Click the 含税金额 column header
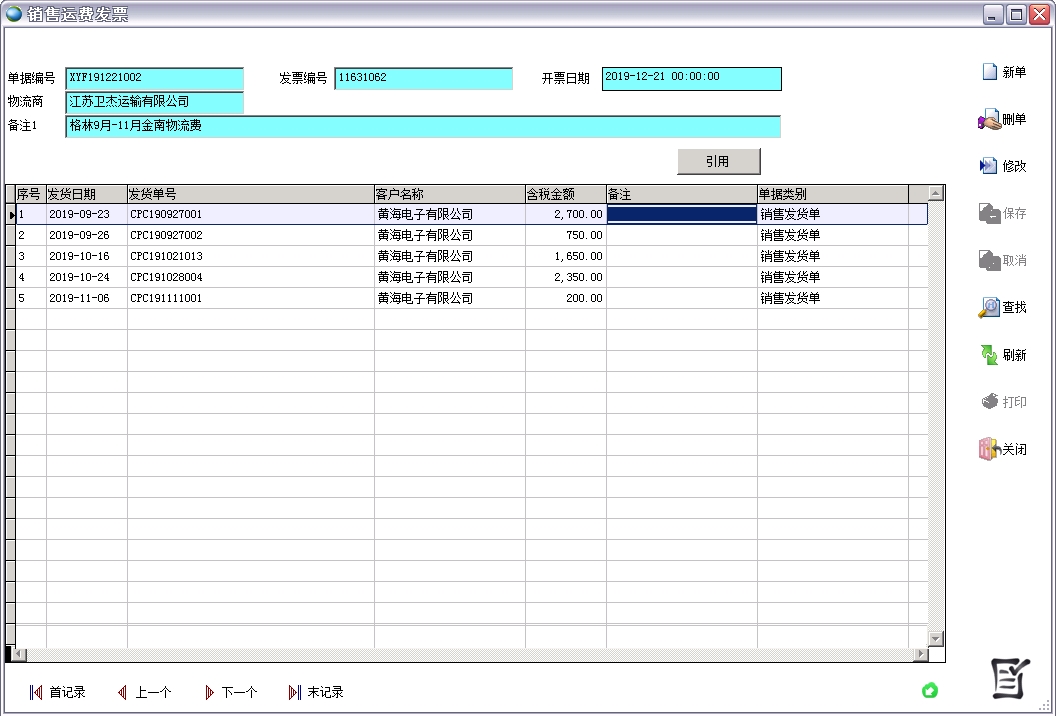The image size is (1056, 716). tap(565, 194)
